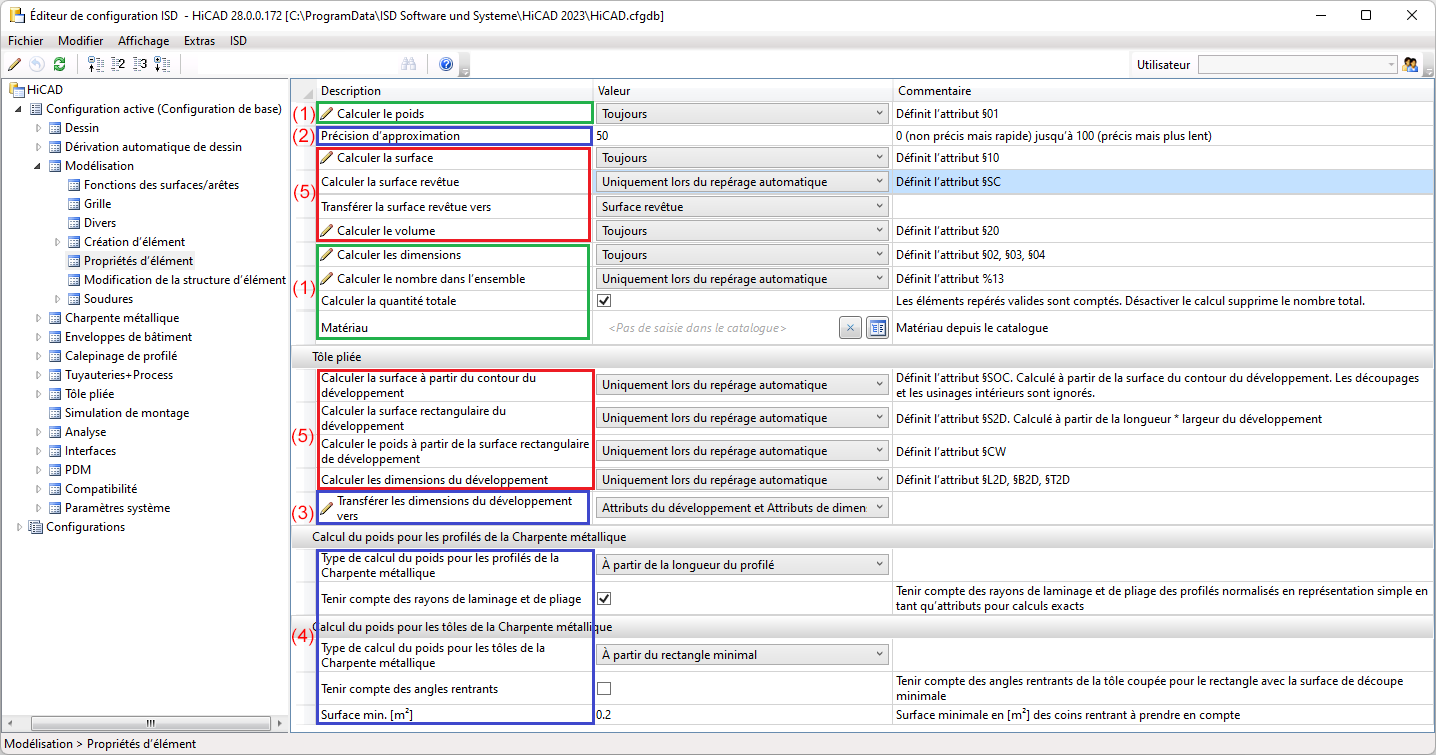
Task: Expand the Charpente métallique tree node
Action: pos(40,318)
